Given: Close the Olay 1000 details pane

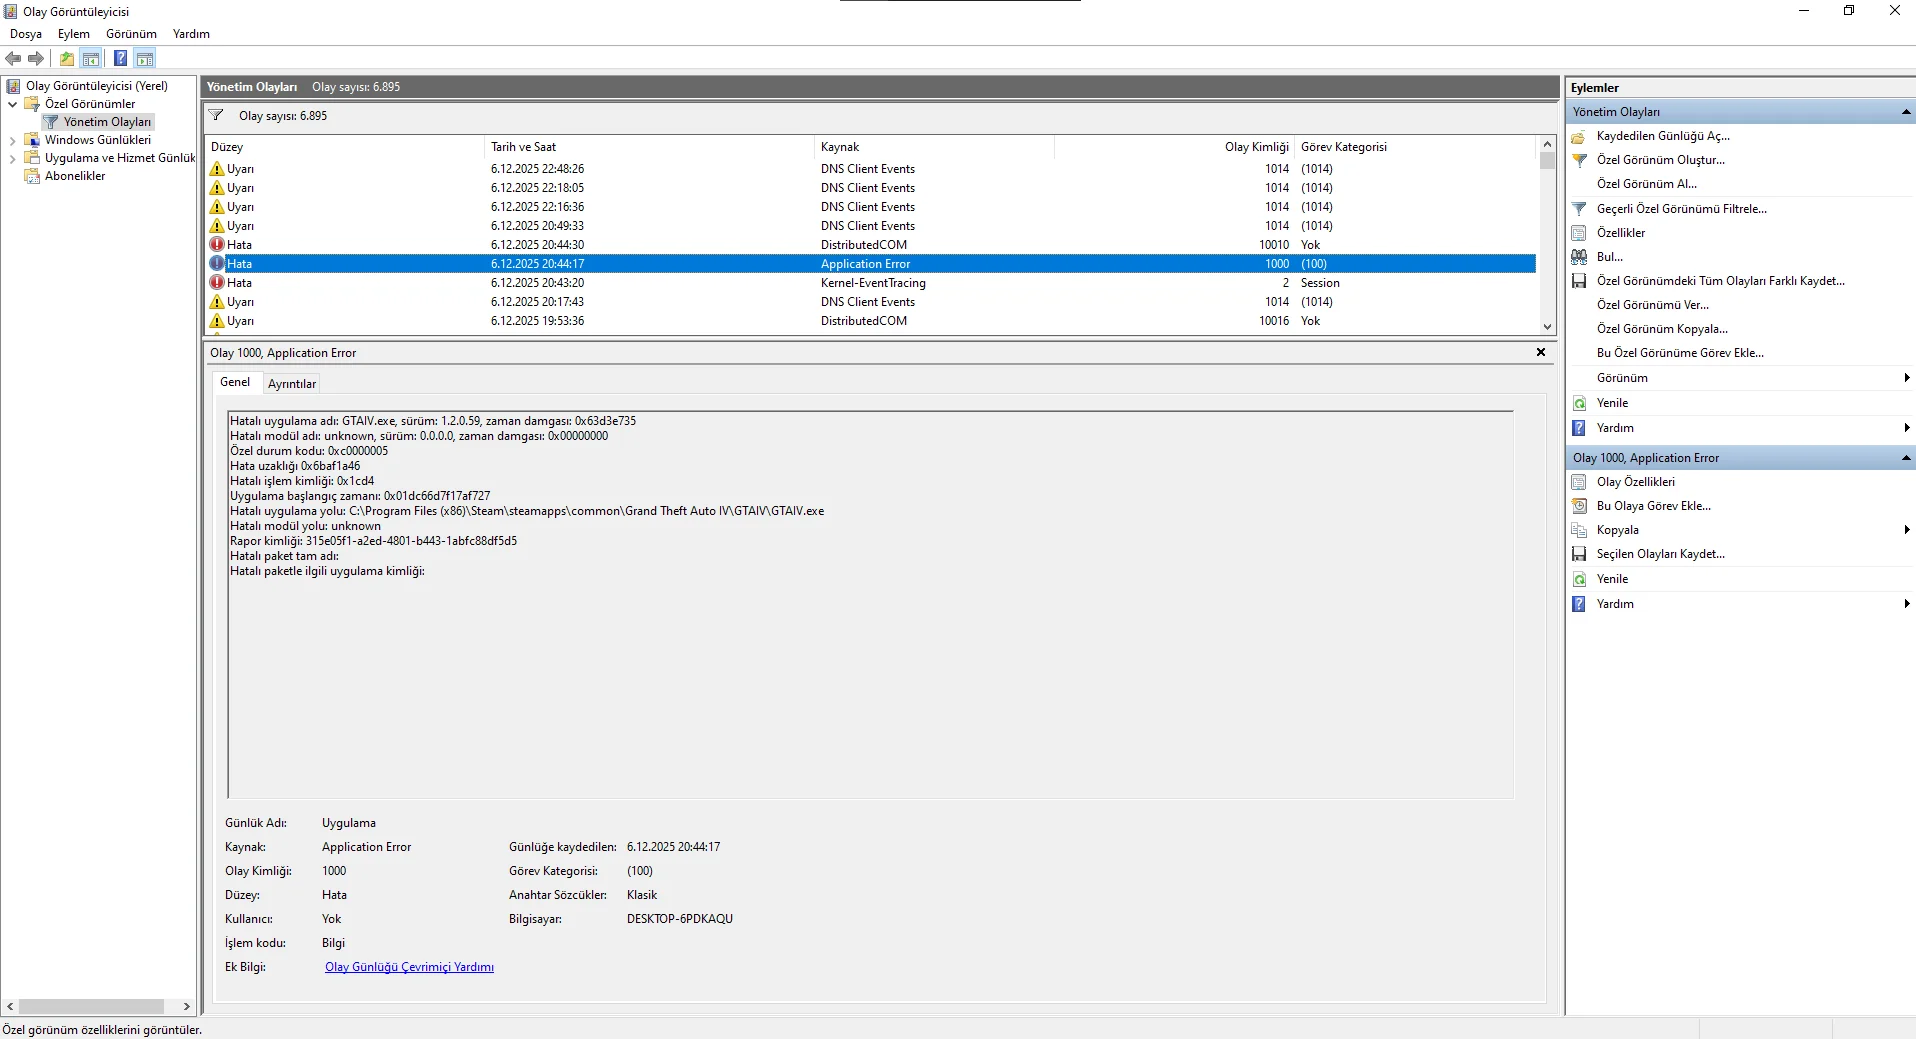Looking at the screenshot, I should pyautogui.click(x=1541, y=352).
